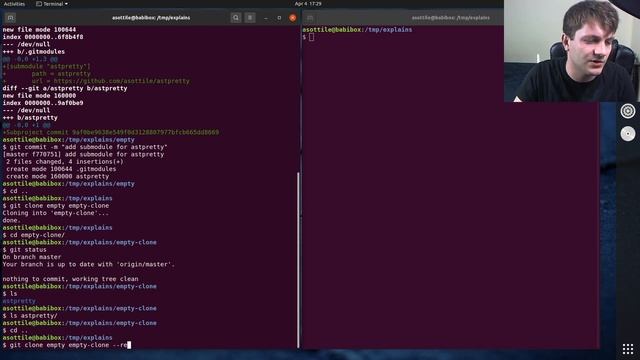Click 'git commit -m "add submodule for astpretty"' line
Screen dimensions: 640x360
(x=85, y=147)
